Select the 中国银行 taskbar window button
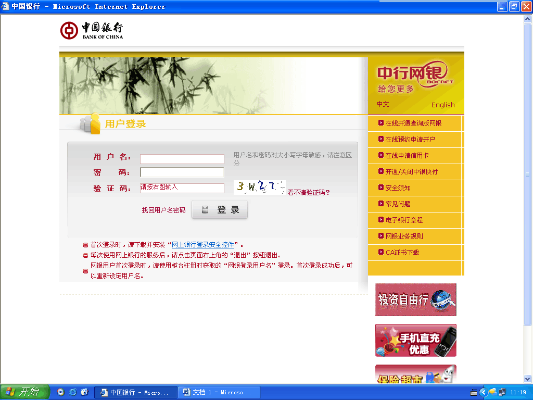 click(x=136, y=392)
